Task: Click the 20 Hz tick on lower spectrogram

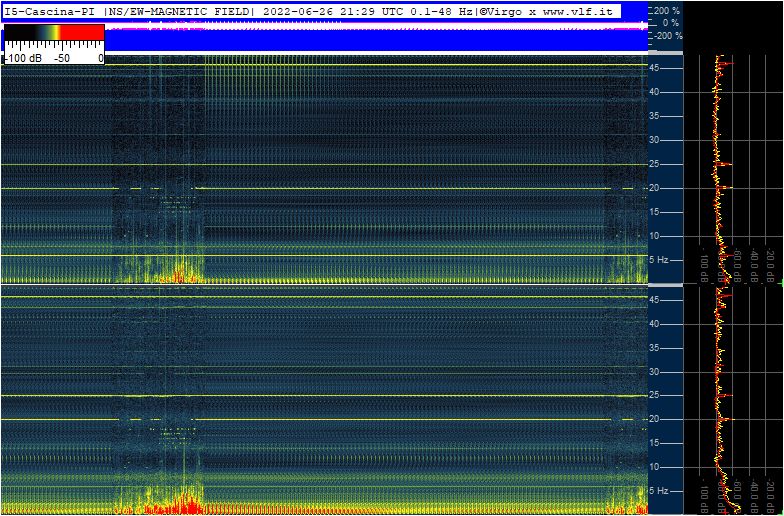Action: tap(654, 419)
